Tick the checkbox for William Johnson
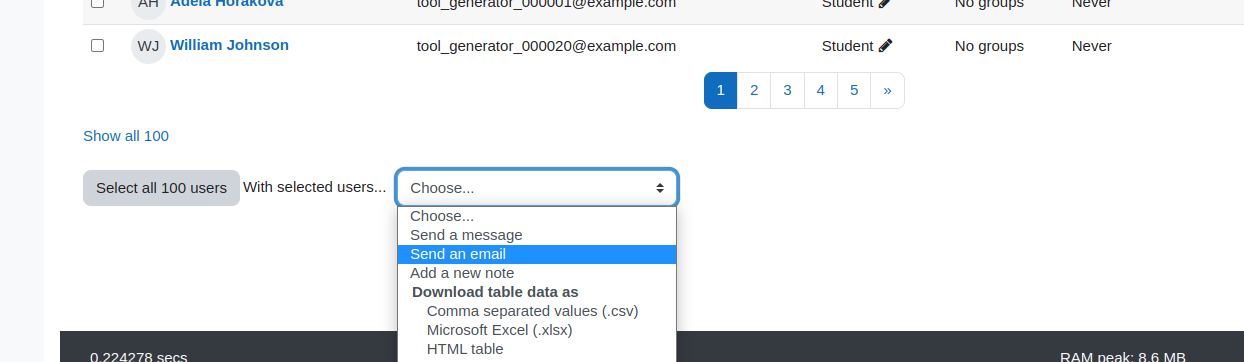Viewport: 1244px width, 362px height. [97, 45]
